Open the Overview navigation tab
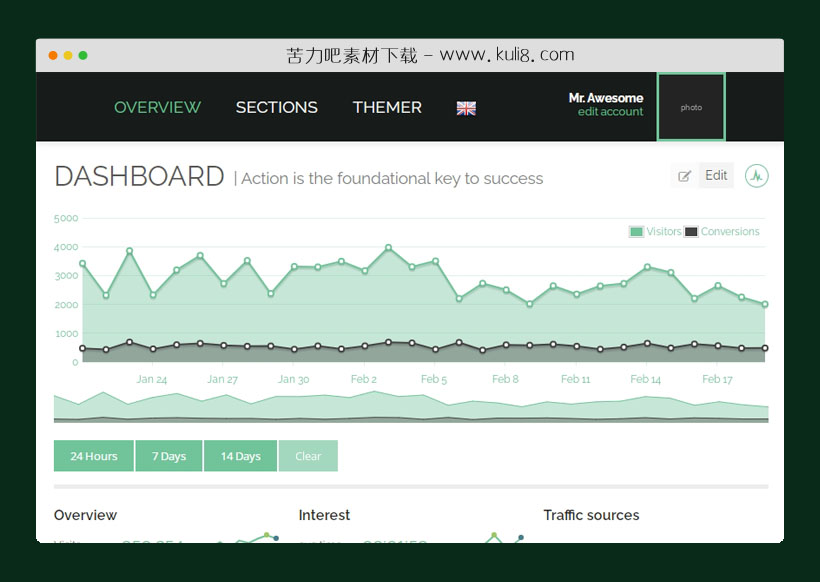Screen dimensions: 820x582 click(x=157, y=107)
